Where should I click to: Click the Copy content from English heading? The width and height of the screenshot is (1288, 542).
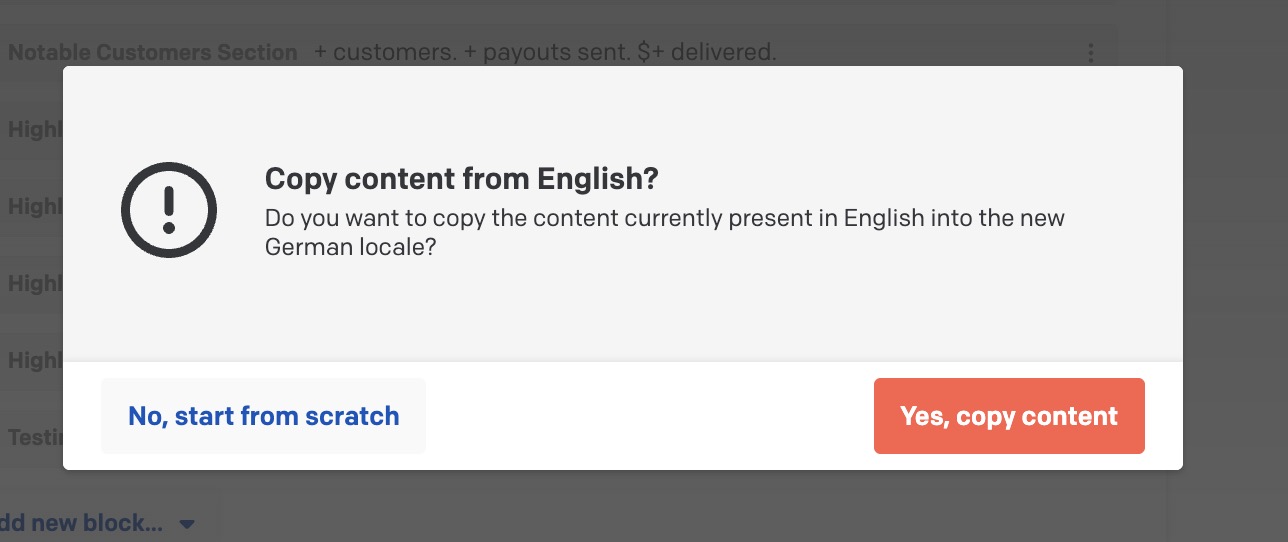click(x=462, y=180)
